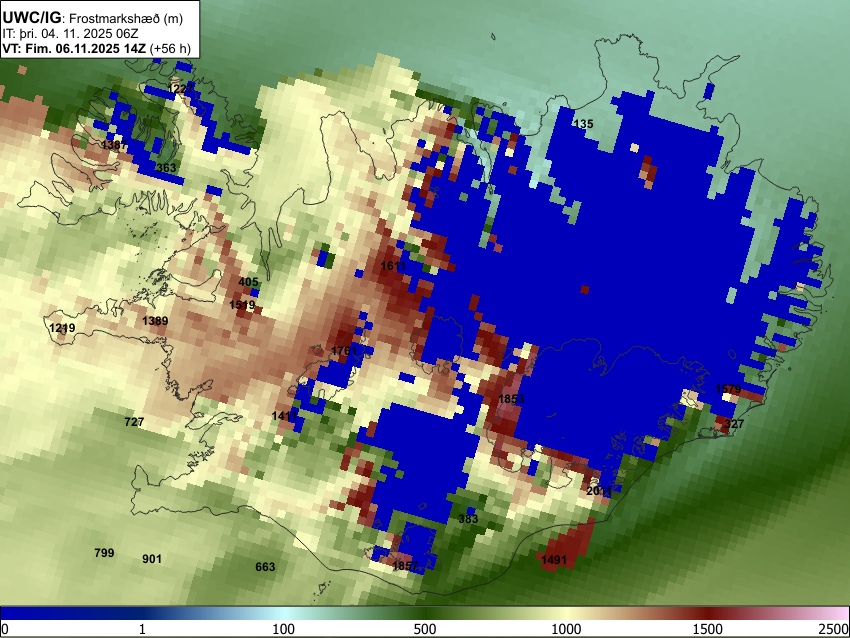Click the 1491 value off the south coast
The image size is (850, 638).
click(554, 560)
